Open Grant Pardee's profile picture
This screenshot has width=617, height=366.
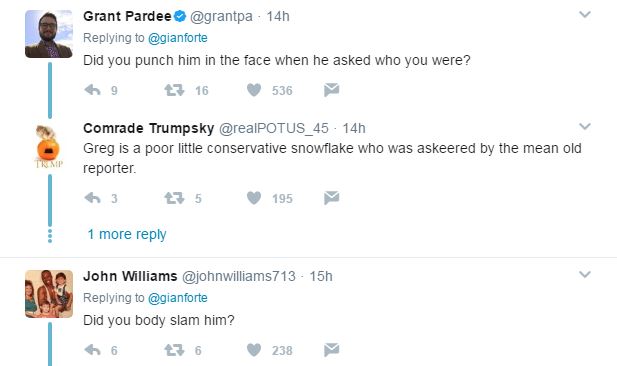coord(49,34)
